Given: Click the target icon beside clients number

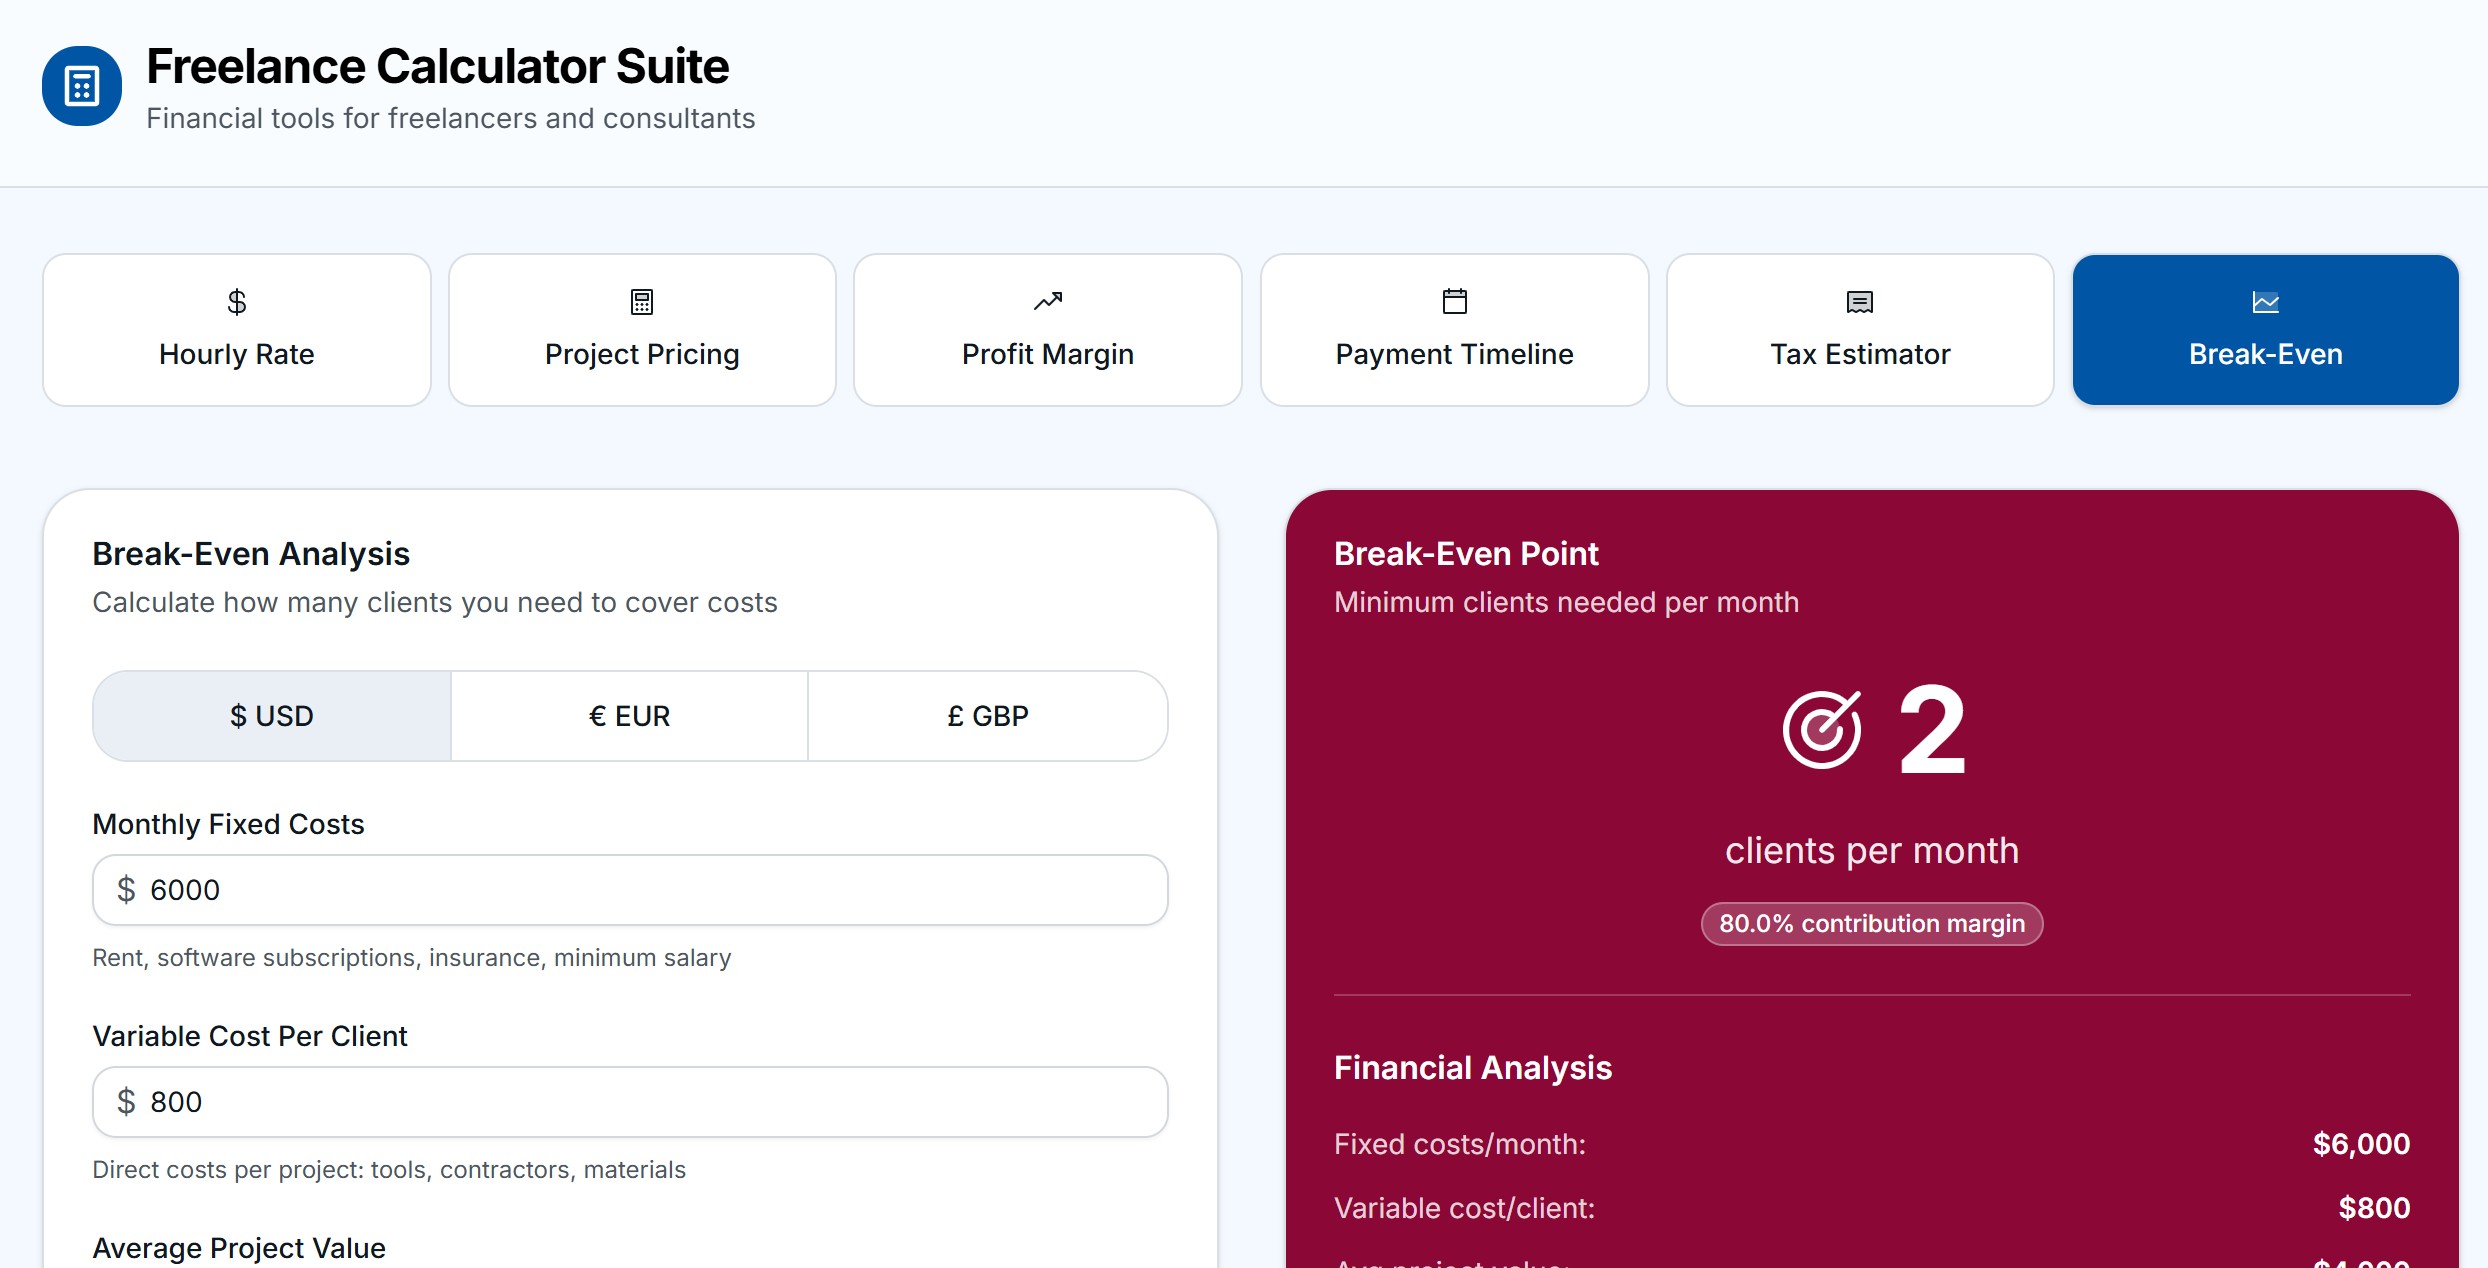Looking at the screenshot, I should coord(1822,730).
